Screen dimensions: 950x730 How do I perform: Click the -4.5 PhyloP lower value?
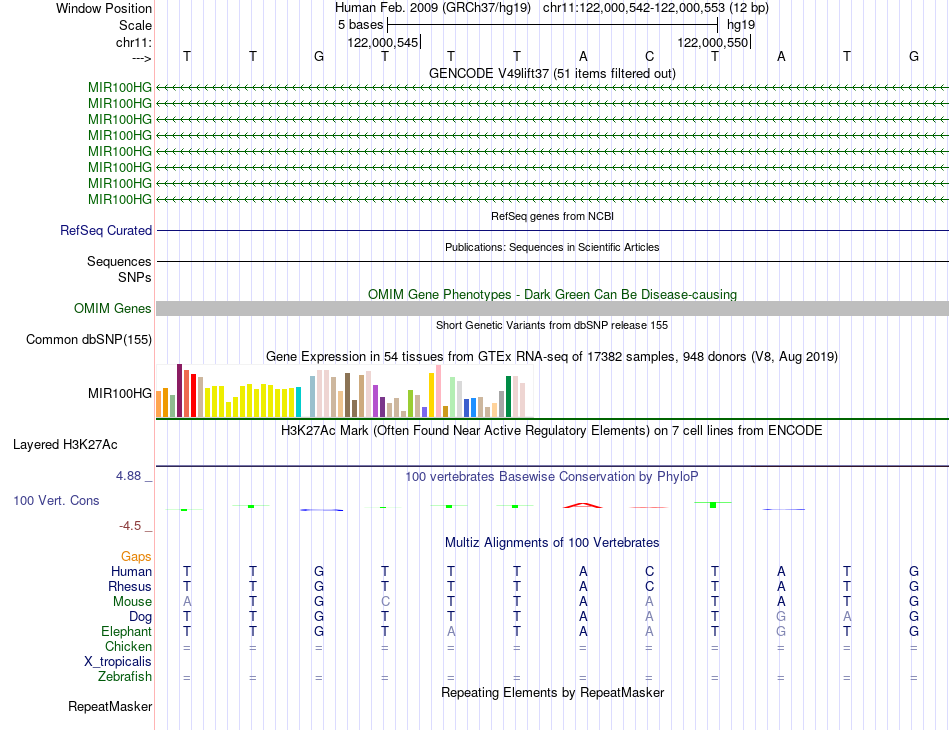click(x=130, y=526)
